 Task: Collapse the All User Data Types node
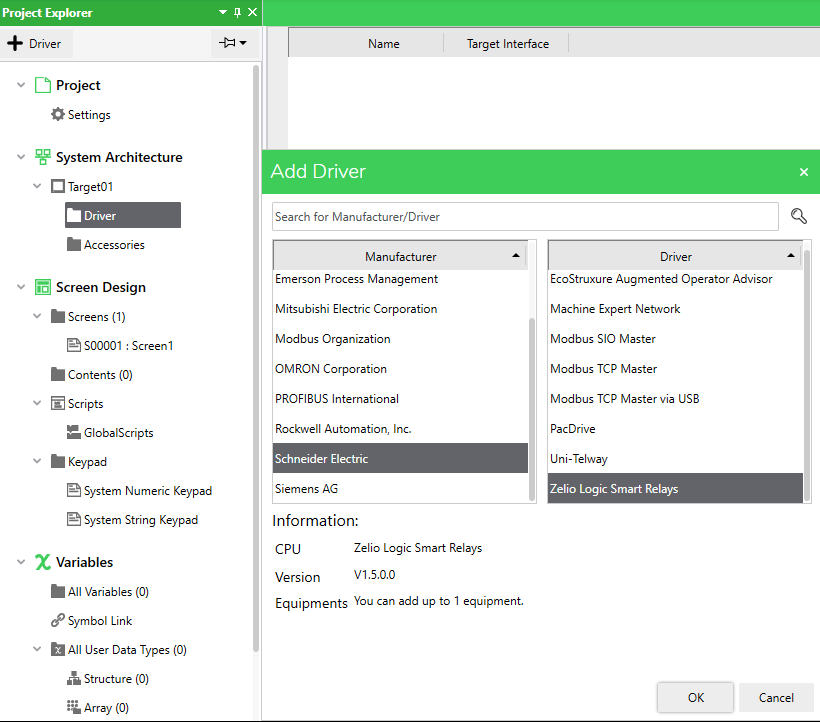tap(37, 649)
